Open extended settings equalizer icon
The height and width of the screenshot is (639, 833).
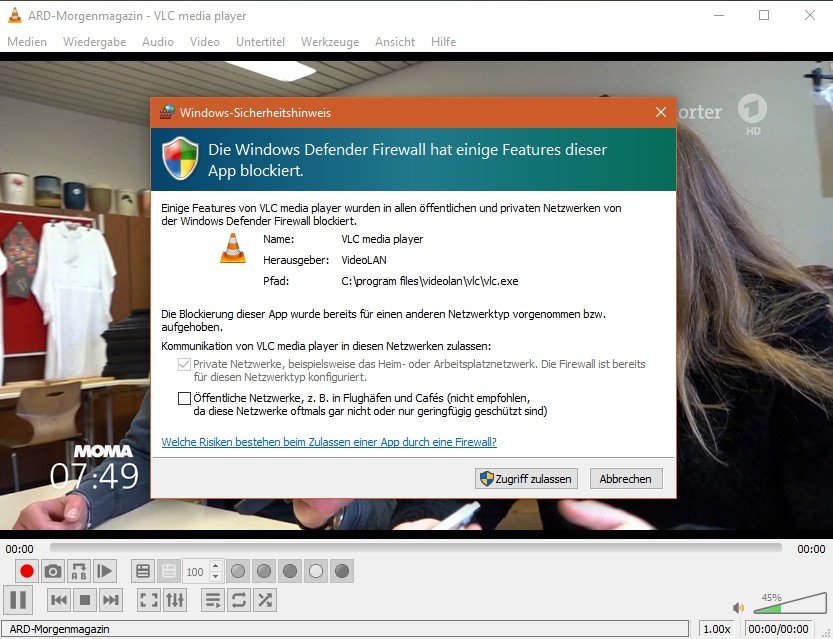pos(175,600)
